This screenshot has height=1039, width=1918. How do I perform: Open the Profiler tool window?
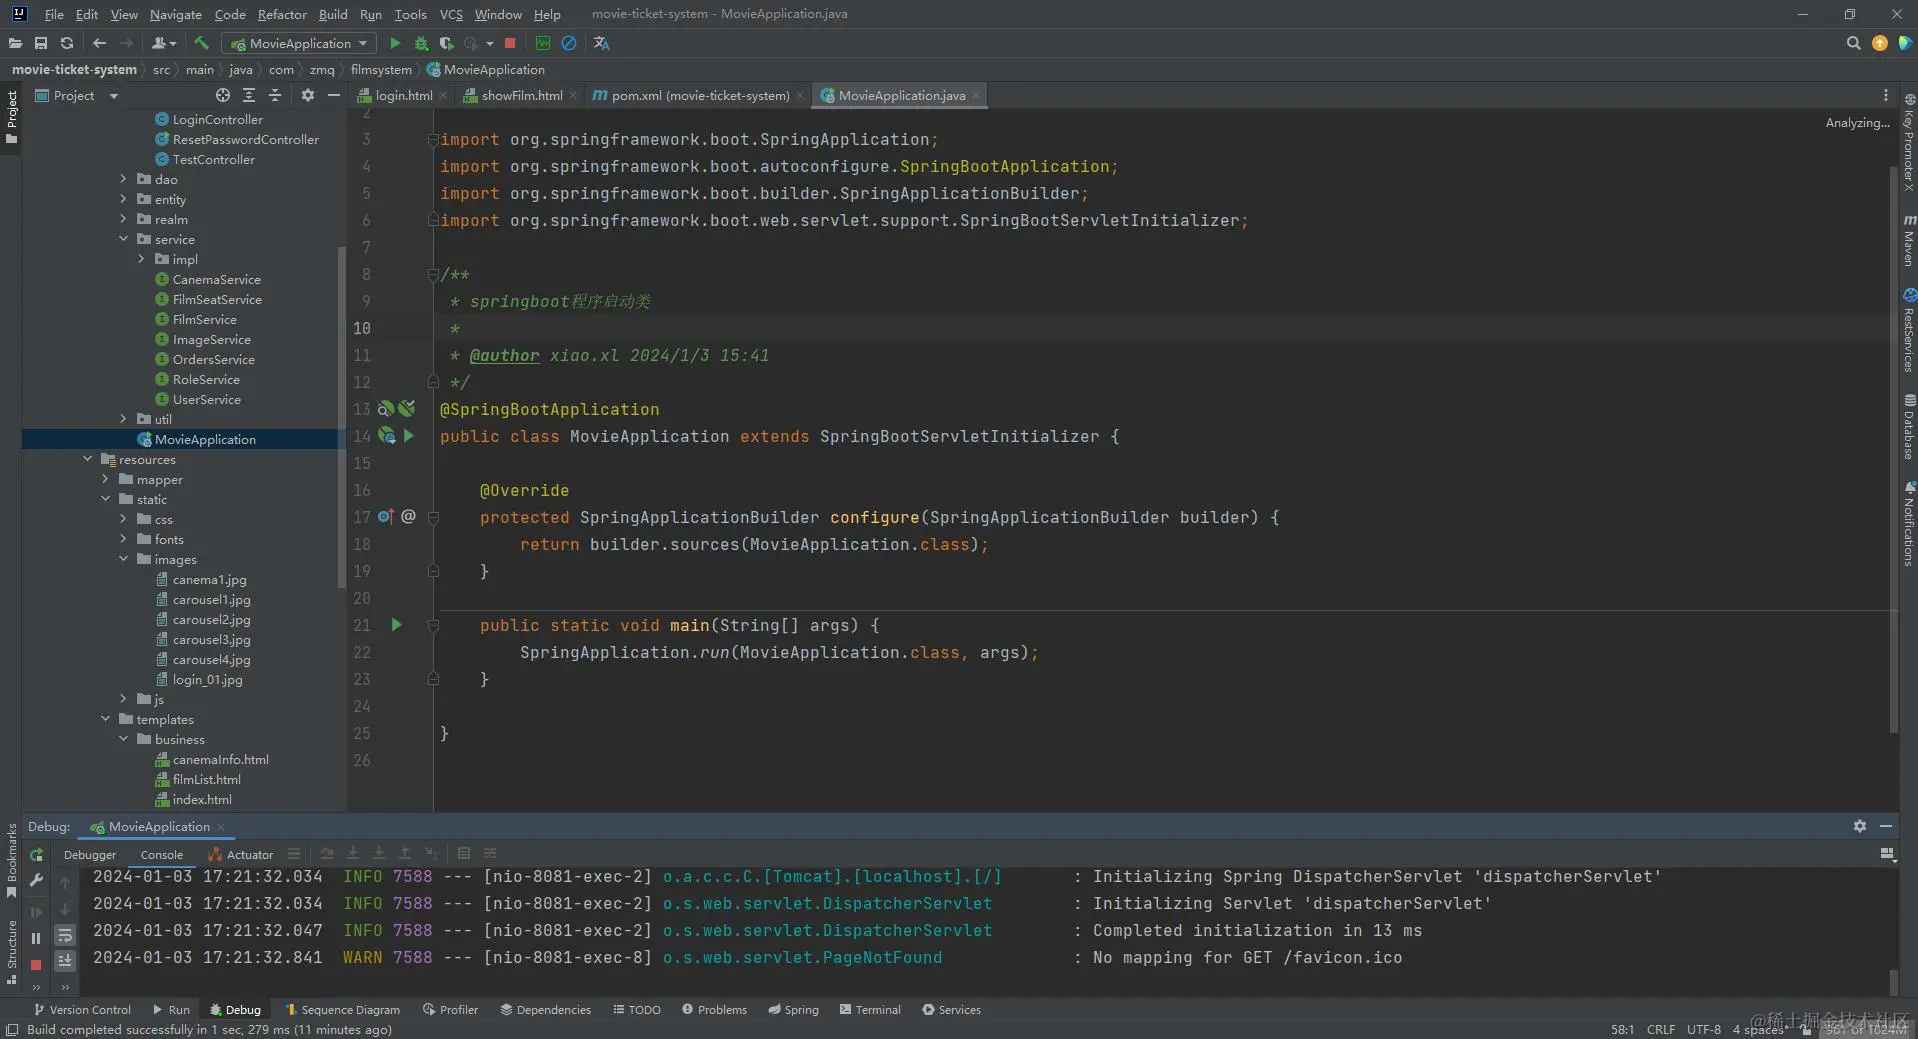pyautogui.click(x=450, y=1009)
